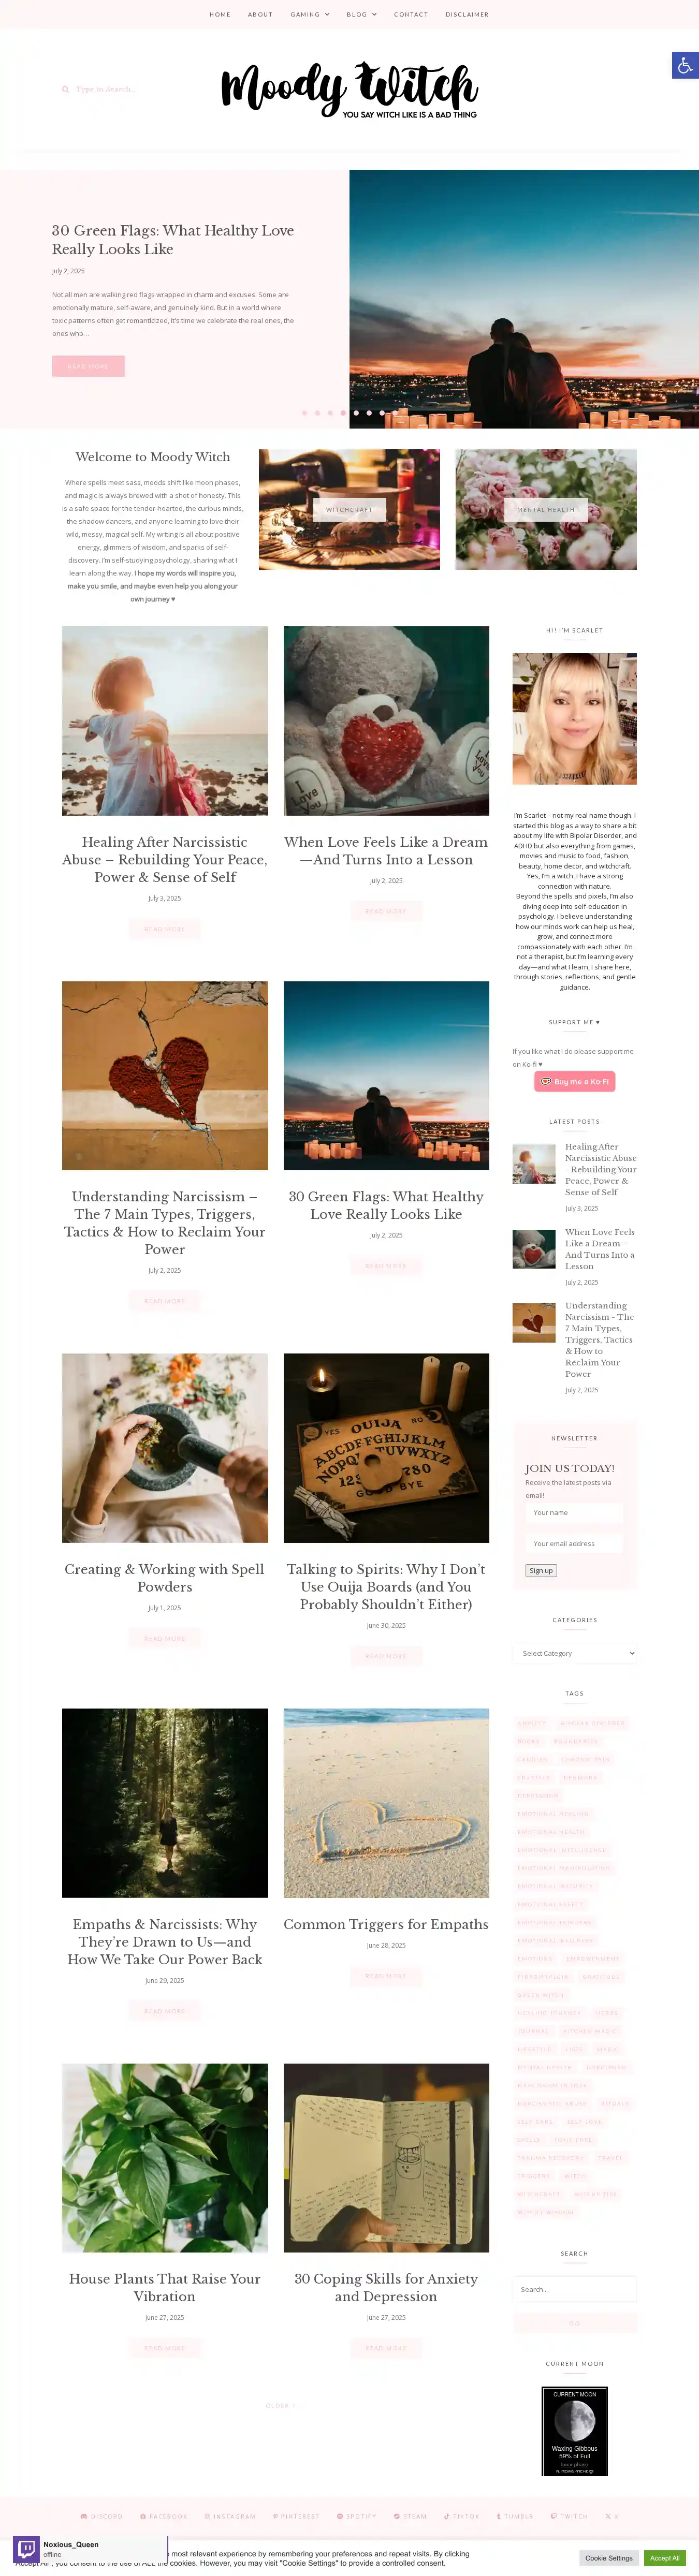Select the first slider pagination dot

tap(305, 413)
